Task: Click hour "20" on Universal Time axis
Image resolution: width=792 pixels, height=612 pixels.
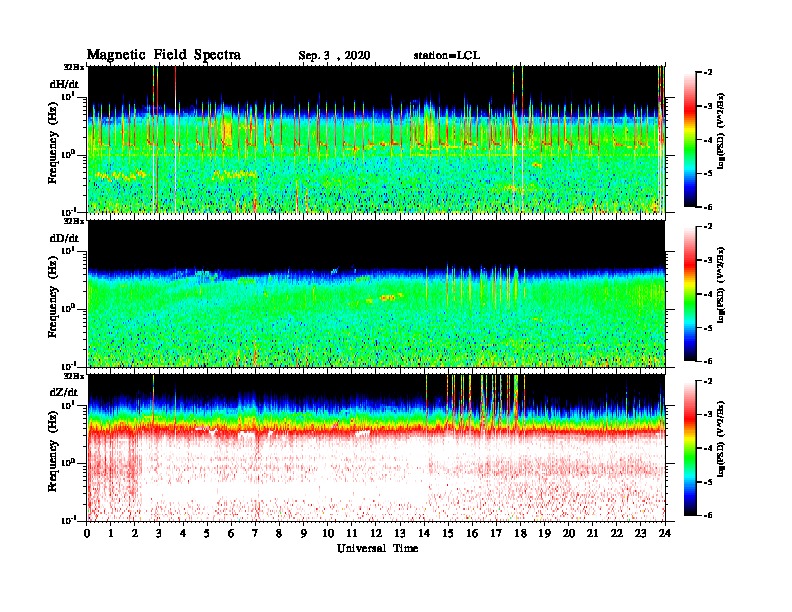Action: (x=568, y=533)
